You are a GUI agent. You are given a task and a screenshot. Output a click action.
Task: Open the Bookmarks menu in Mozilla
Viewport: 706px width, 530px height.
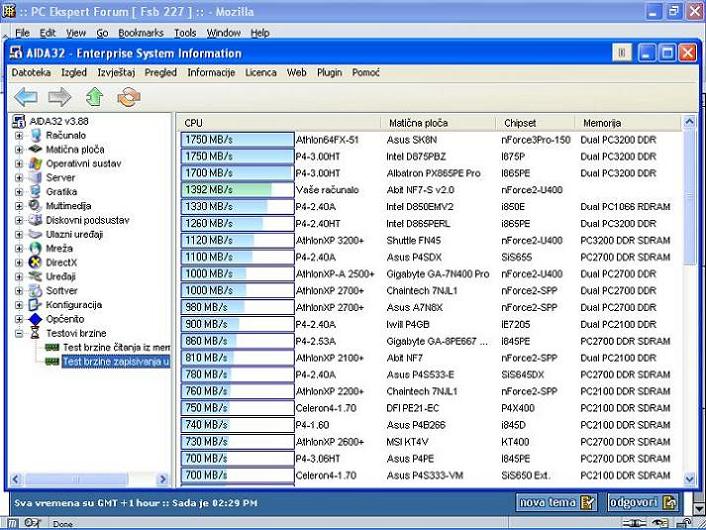tap(141, 33)
